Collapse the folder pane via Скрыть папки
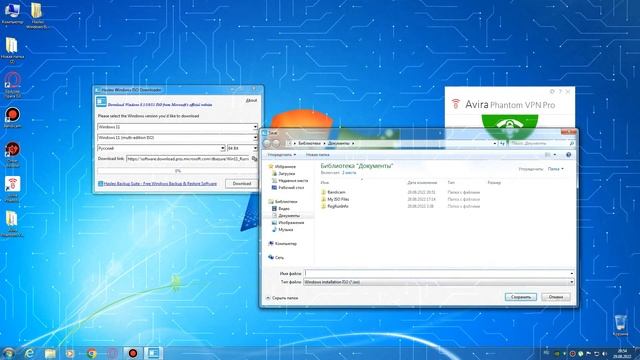This screenshot has height=360, width=640. tap(282, 298)
